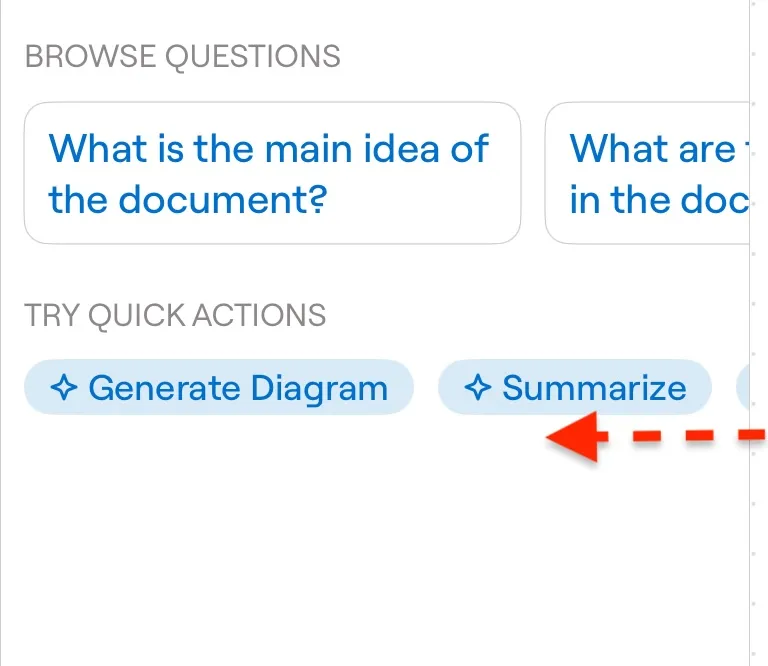768x666 pixels.
Task: Click the word "Summarize" in its chip
Action: pos(594,388)
